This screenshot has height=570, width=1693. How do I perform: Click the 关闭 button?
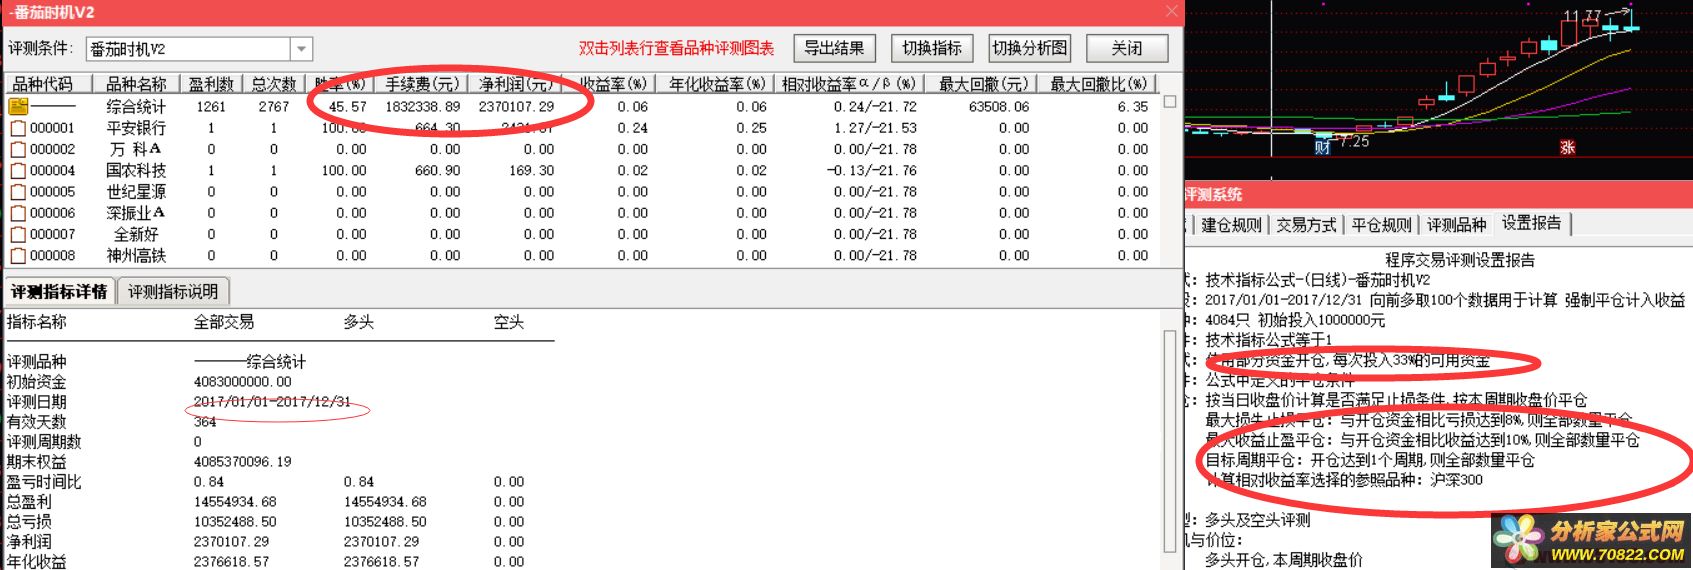click(1126, 48)
